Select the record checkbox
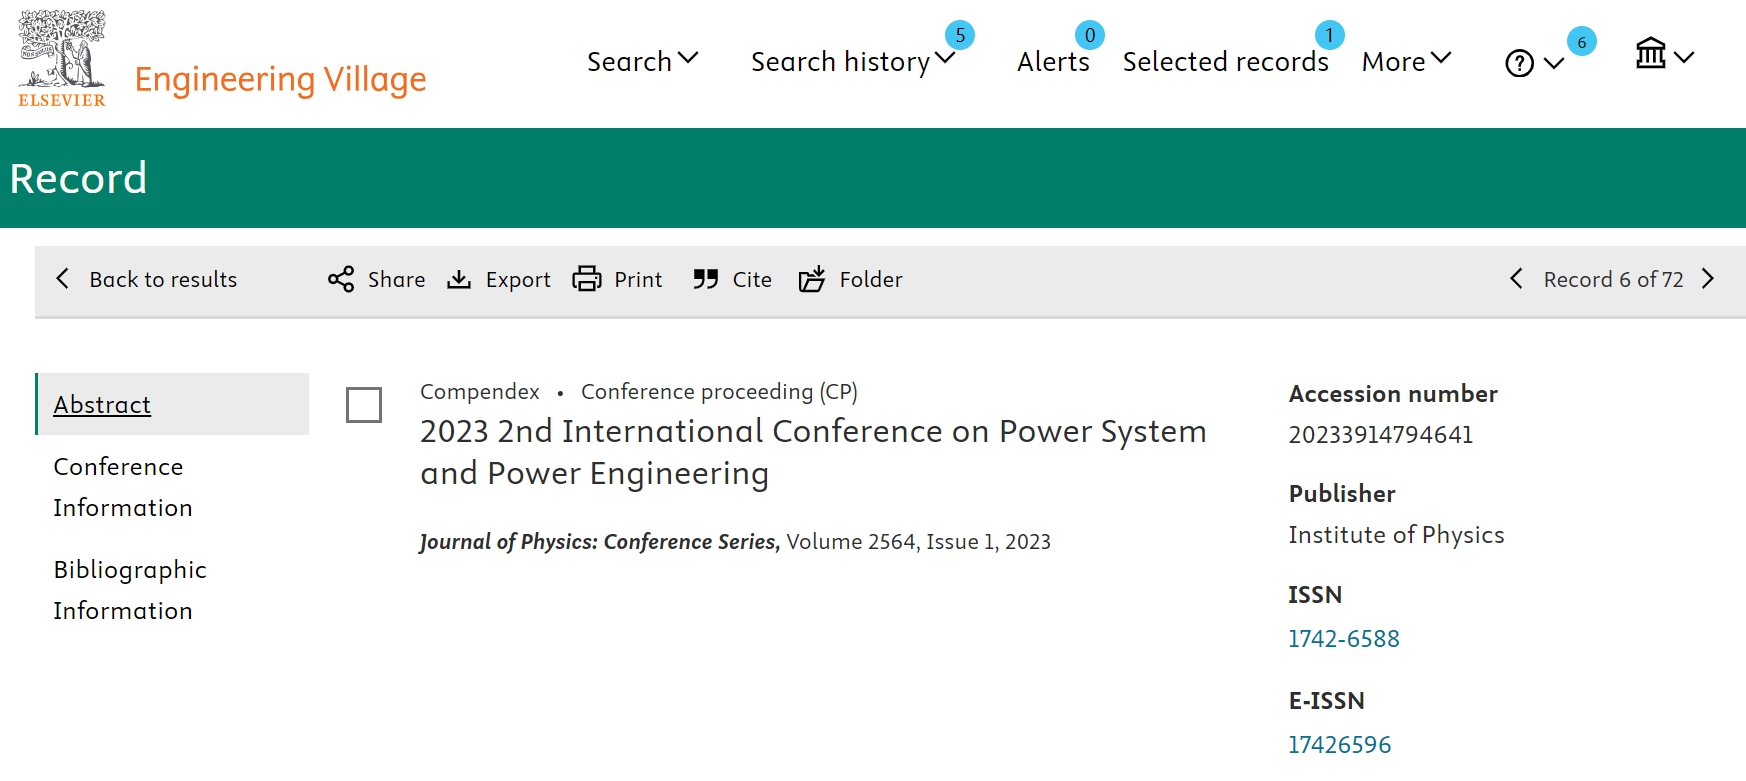The height and width of the screenshot is (781, 1746). click(x=364, y=405)
